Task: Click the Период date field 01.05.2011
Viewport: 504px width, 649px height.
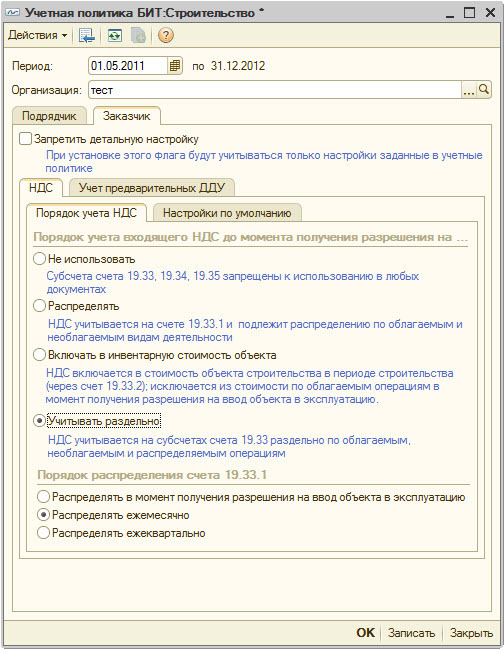Action: point(128,66)
